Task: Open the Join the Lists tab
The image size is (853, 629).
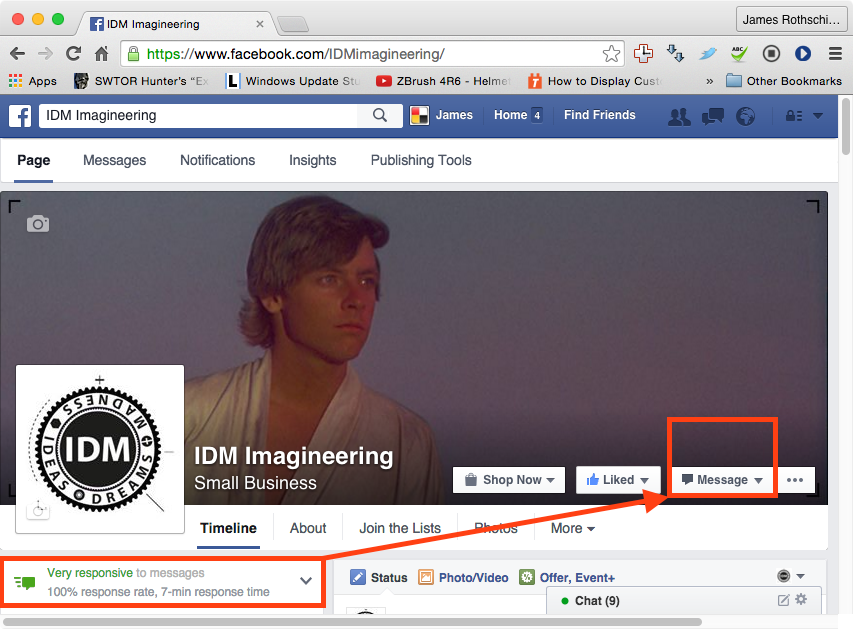Action: [400, 528]
